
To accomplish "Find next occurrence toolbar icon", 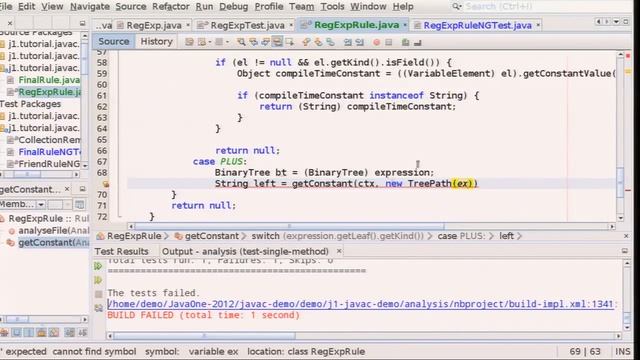I will 266,42.
